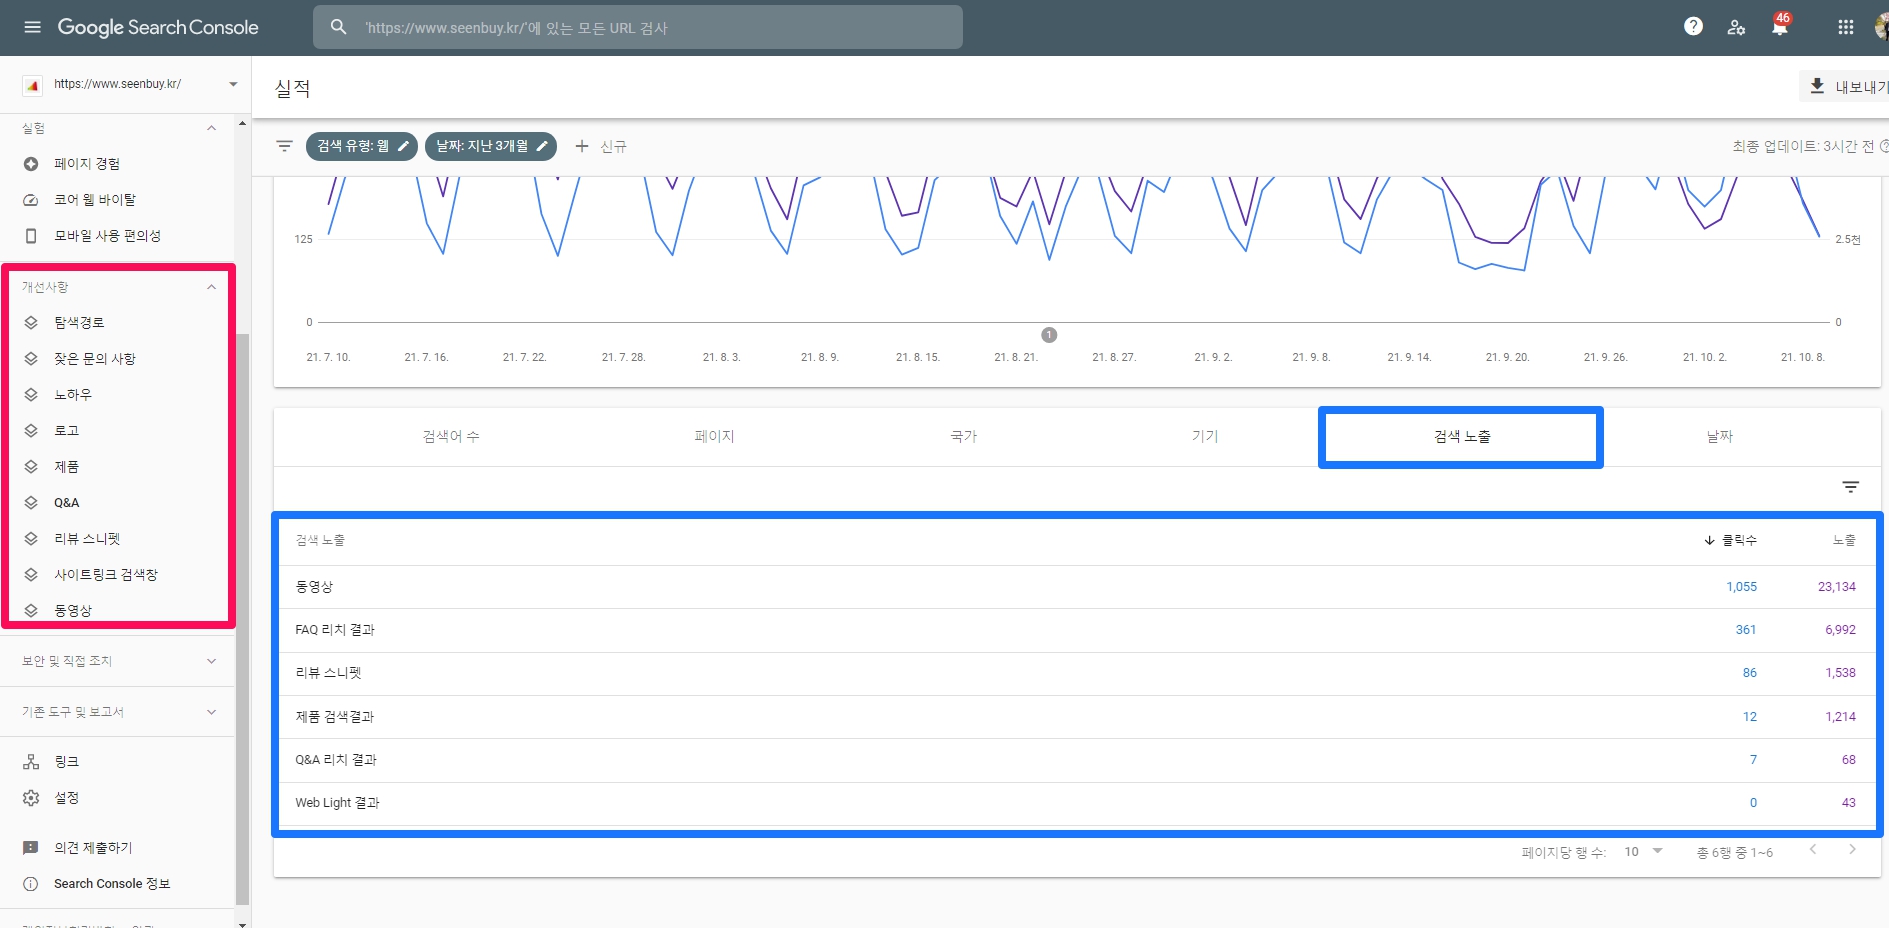
Task: Open notifications bell with 46 badge
Action: [x=1780, y=27]
